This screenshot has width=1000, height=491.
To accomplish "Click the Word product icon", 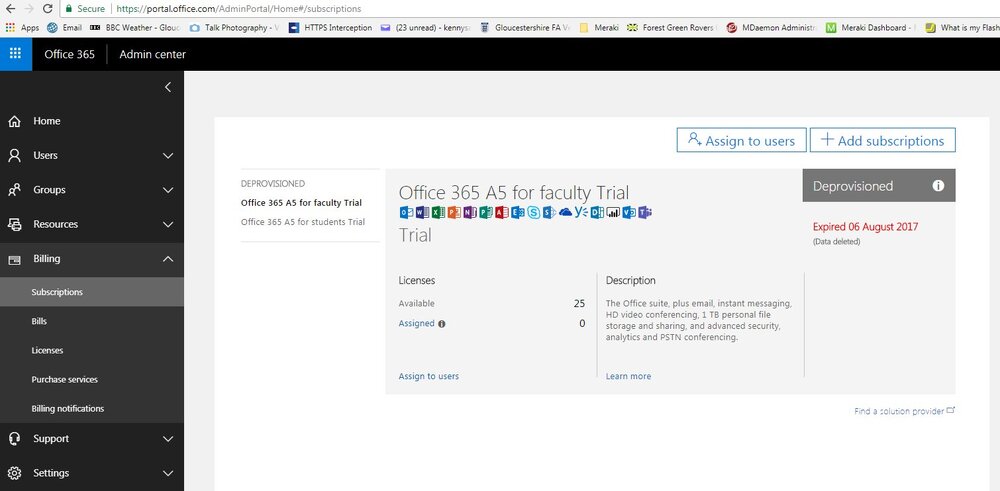I will click(x=422, y=212).
